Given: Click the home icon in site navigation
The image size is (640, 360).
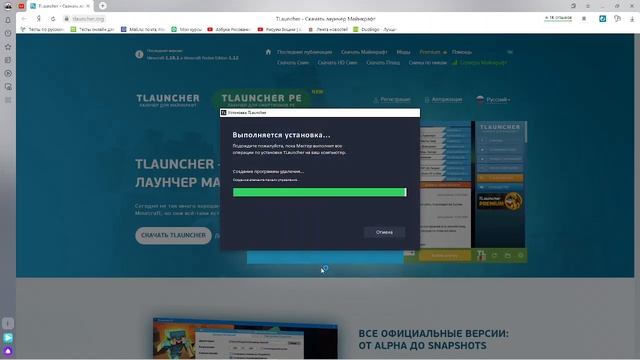Looking at the screenshot, I should [x=268, y=52].
